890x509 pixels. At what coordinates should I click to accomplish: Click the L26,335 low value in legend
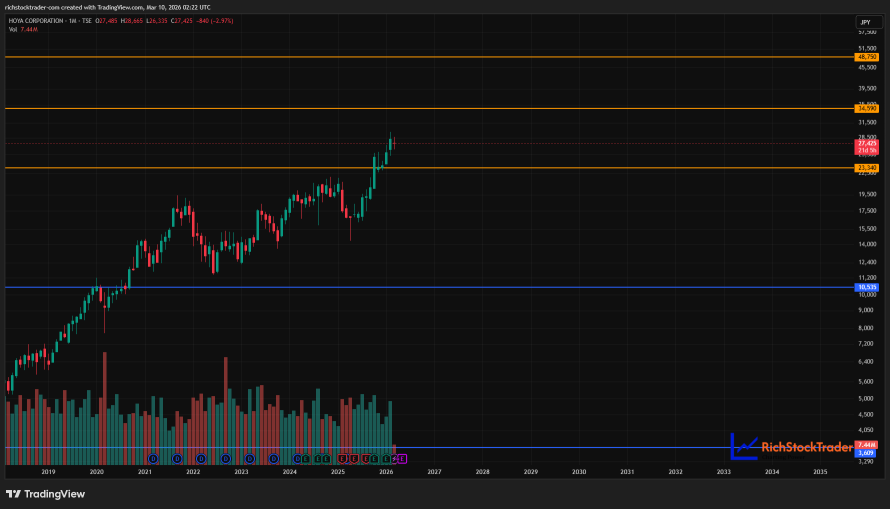point(157,21)
